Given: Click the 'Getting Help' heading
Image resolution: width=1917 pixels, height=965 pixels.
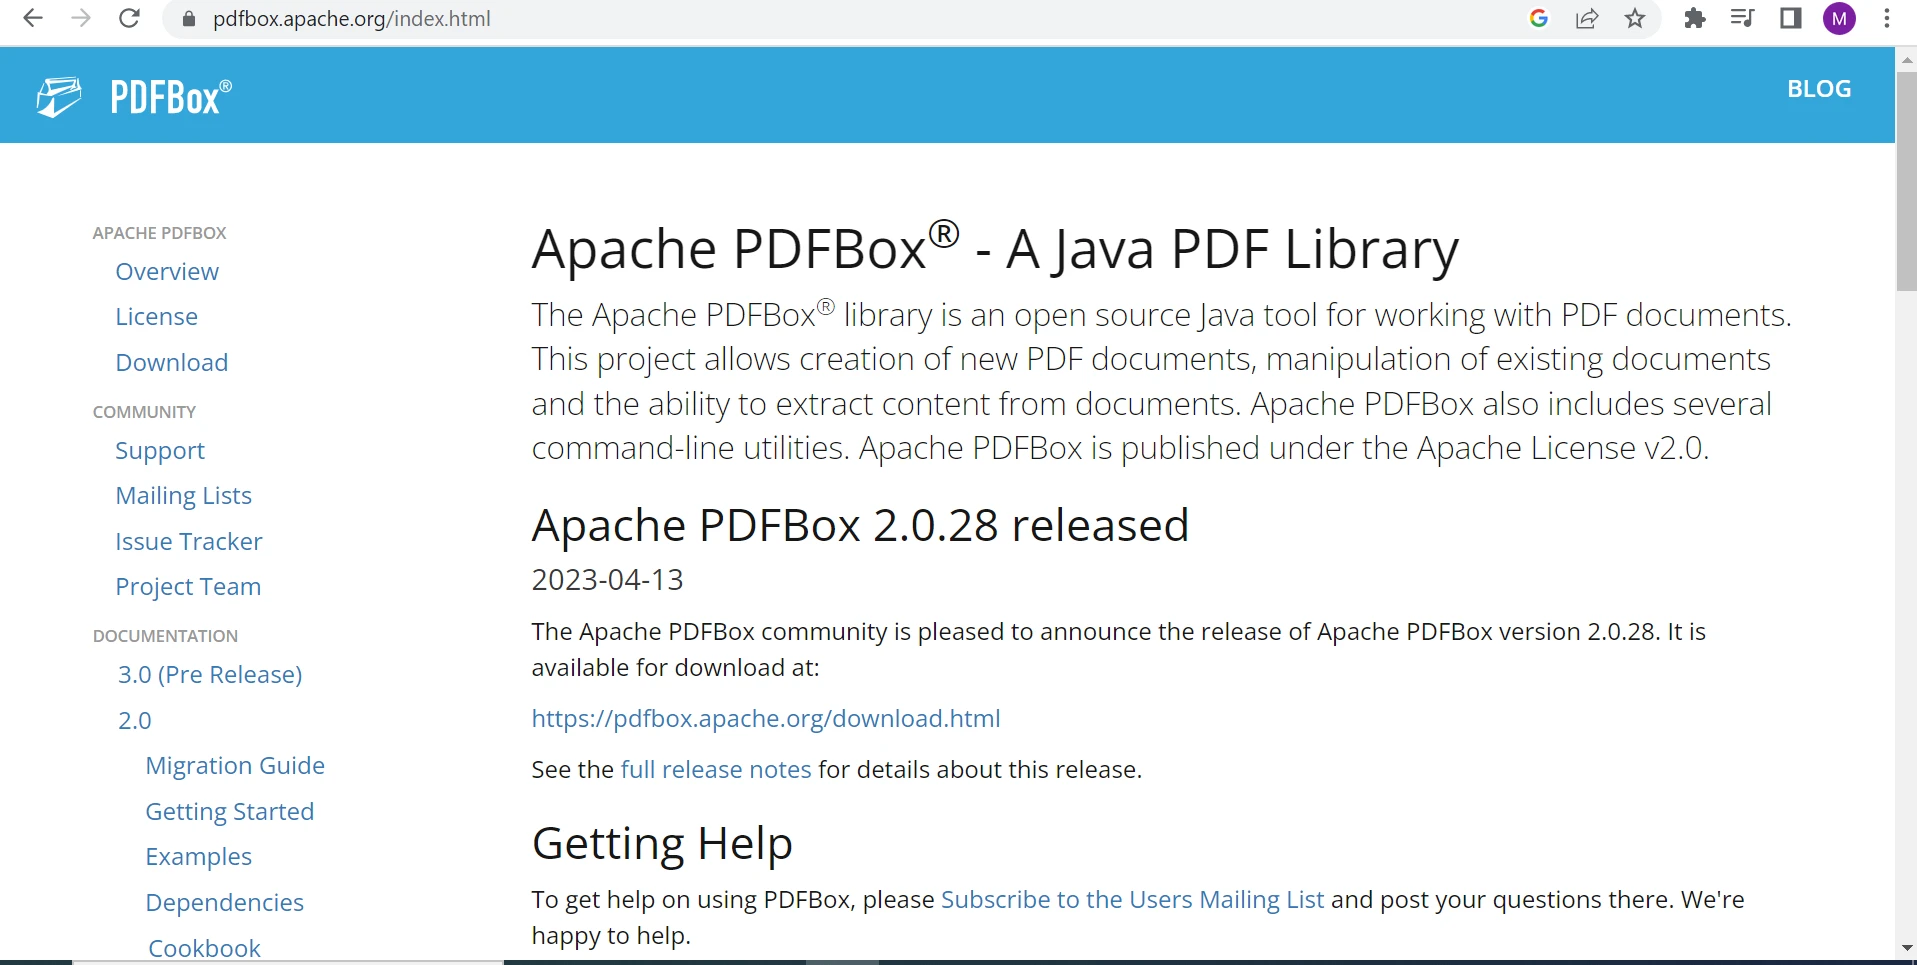Looking at the screenshot, I should [662, 844].
